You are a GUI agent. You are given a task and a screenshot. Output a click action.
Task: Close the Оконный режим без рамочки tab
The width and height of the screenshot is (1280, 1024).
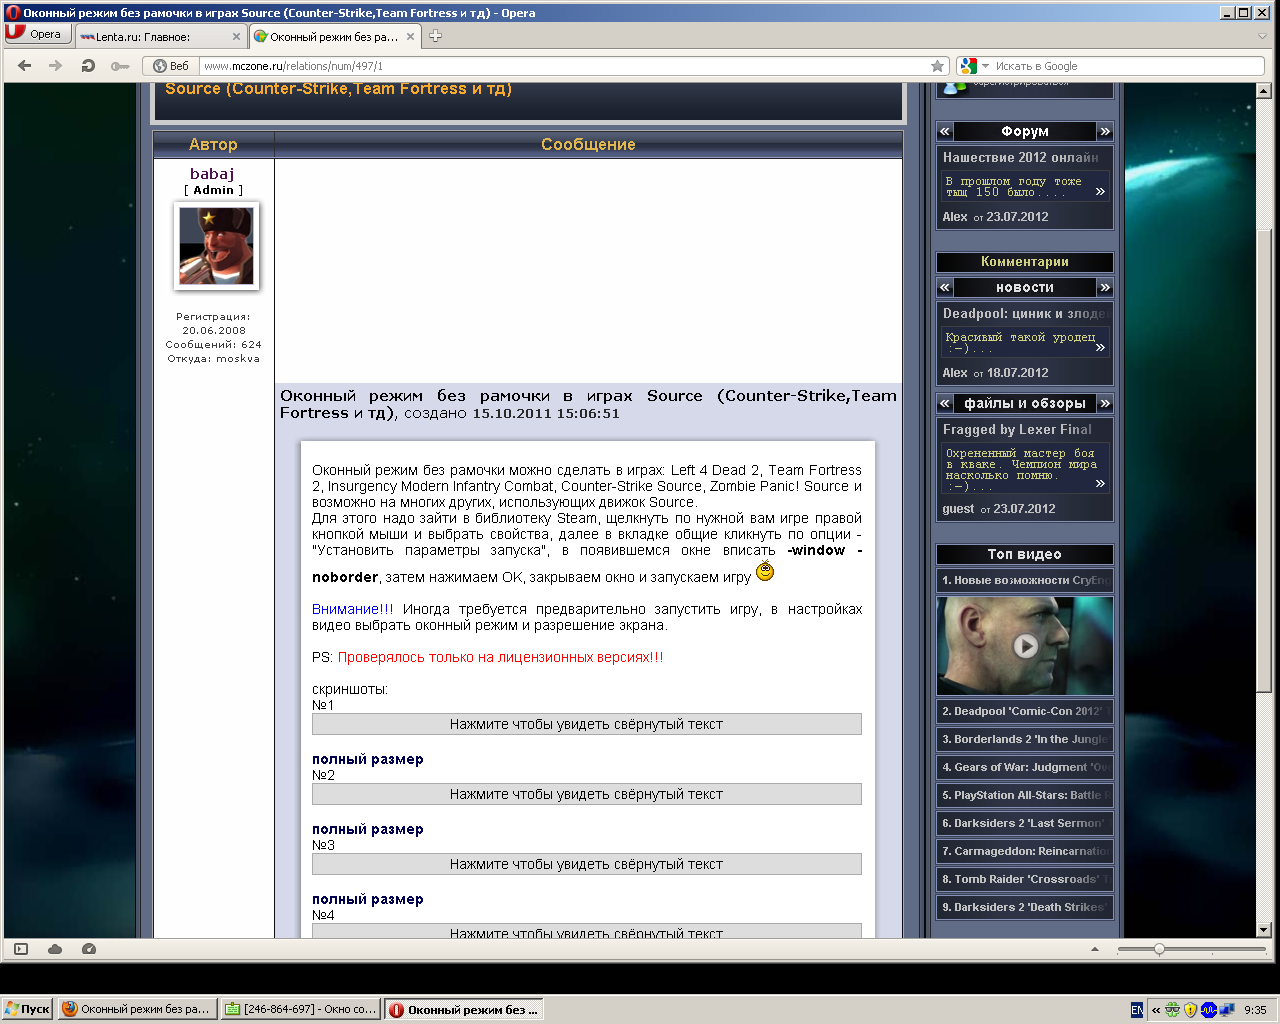(410, 36)
